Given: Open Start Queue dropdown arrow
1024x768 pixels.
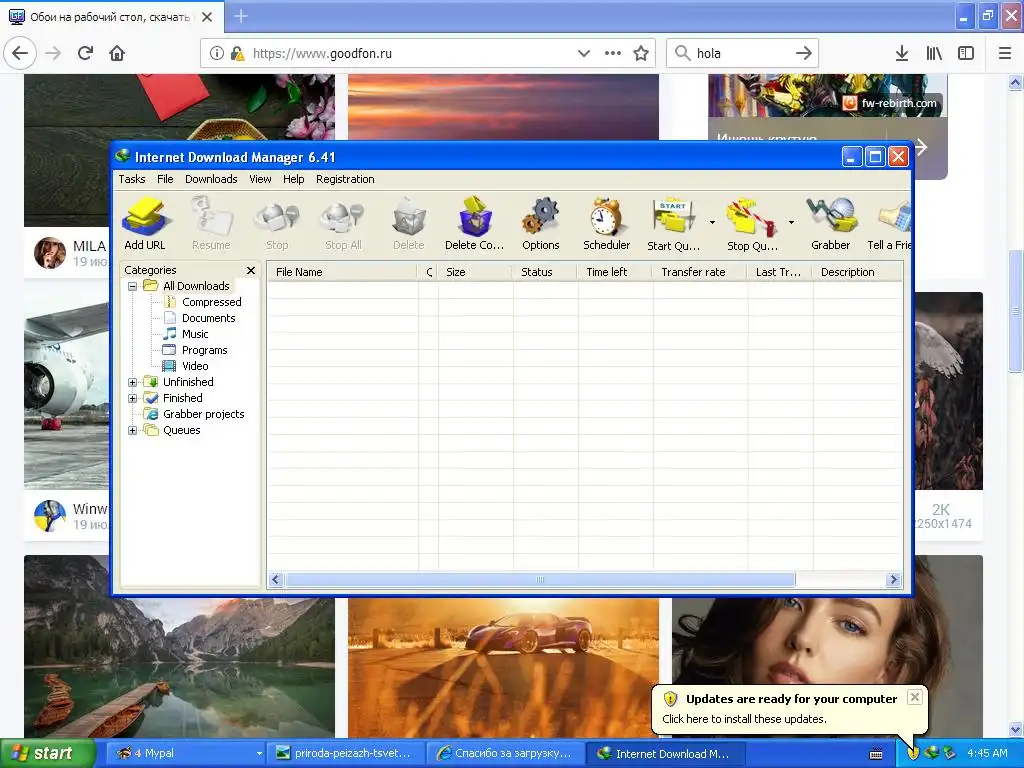Looking at the screenshot, I should pyautogui.click(x=712, y=223).
